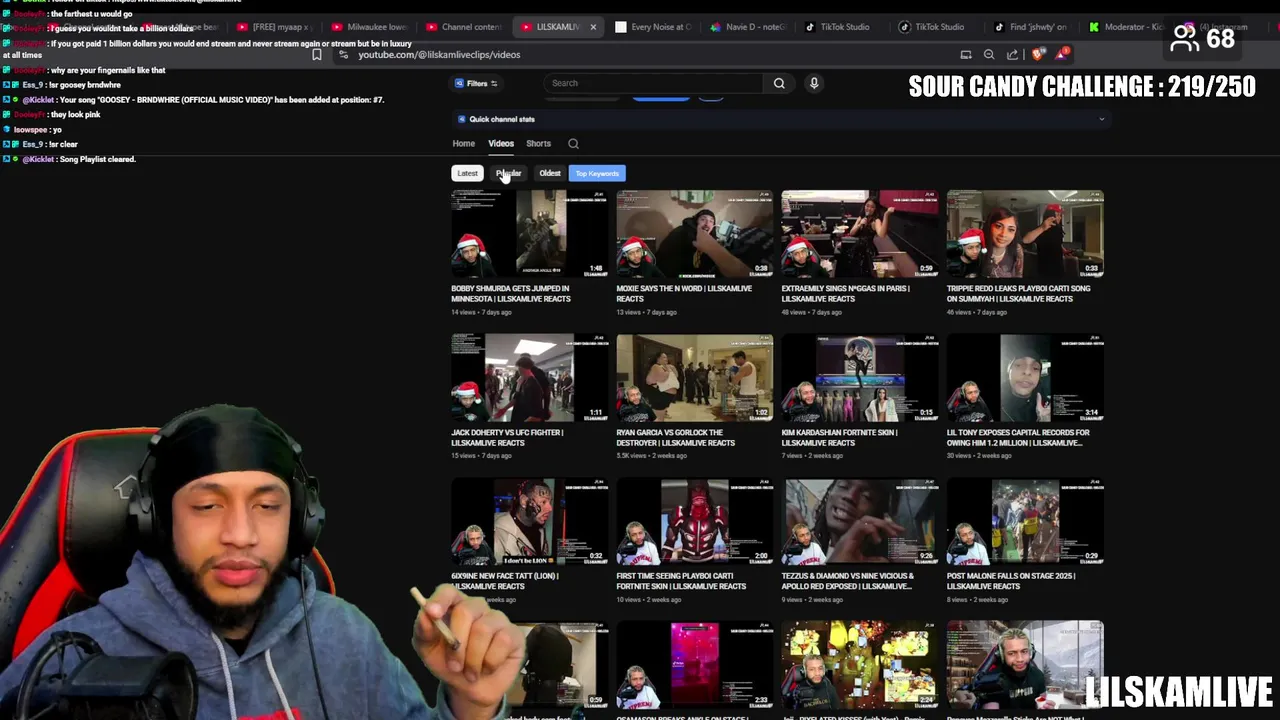Image resolution: width=1280 pixels, height=720 pixels.
Task: Sort videos by Latest
Action: [x=467, y=173]
